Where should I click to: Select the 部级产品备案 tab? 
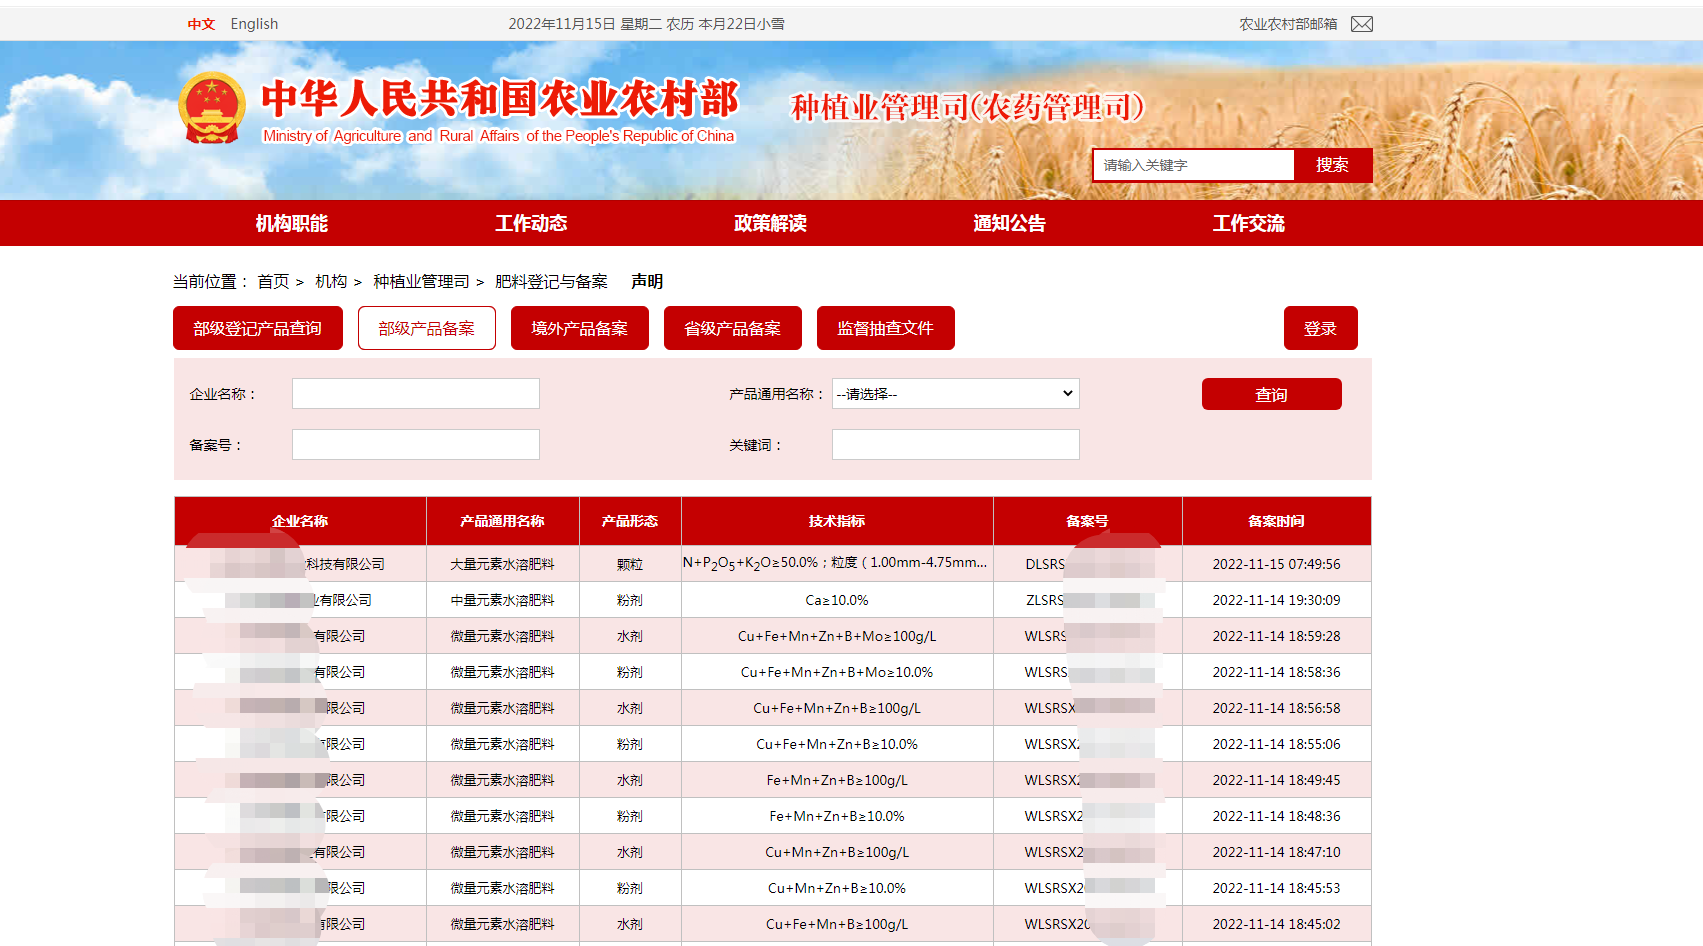pos(427,328)
